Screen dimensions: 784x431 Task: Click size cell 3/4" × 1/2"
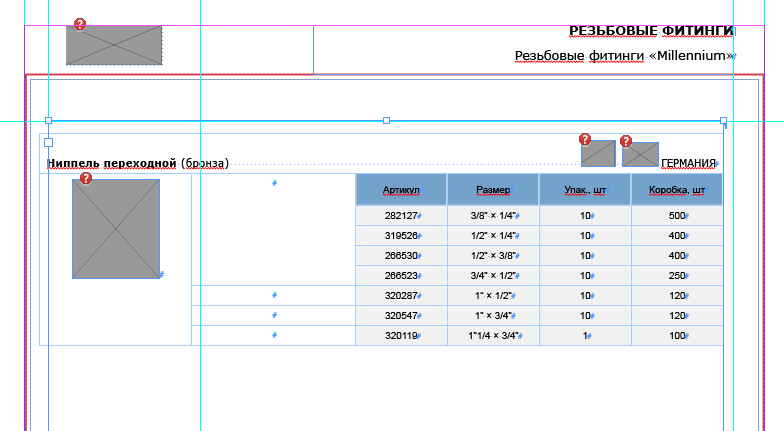click(493, 276)
